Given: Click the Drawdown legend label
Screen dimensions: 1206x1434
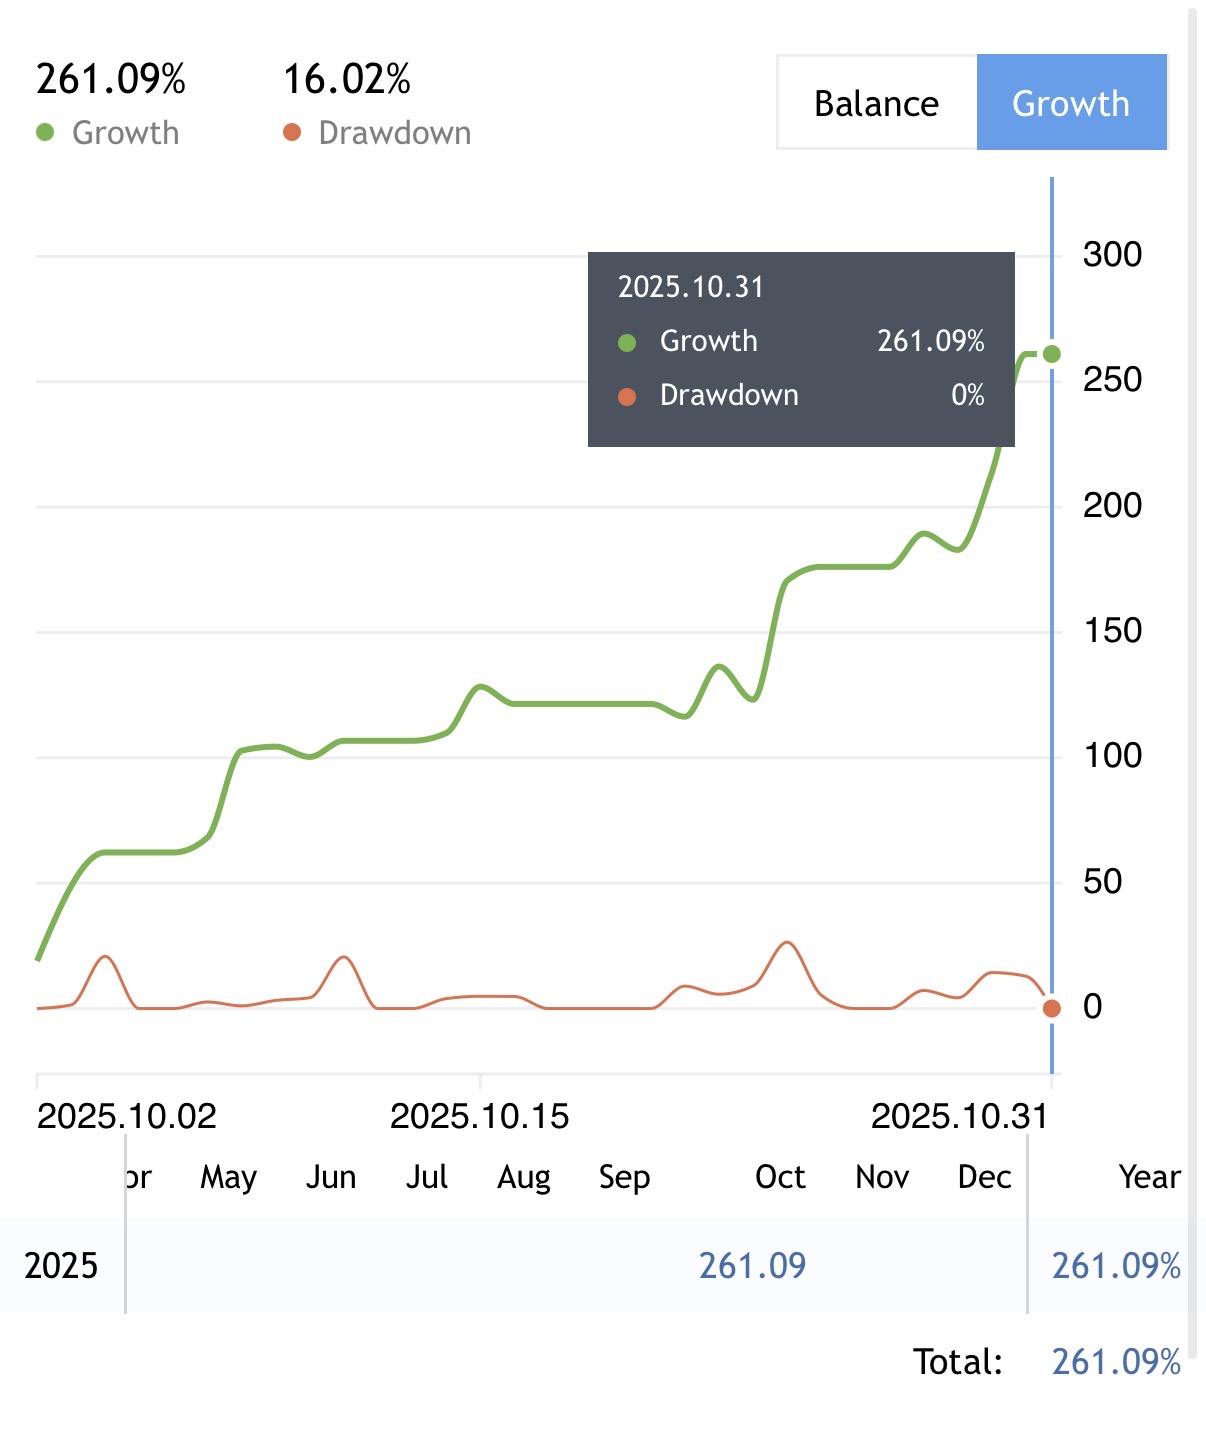Looking at the screenshot, I should pyautogui.click(x=394, y=133).
